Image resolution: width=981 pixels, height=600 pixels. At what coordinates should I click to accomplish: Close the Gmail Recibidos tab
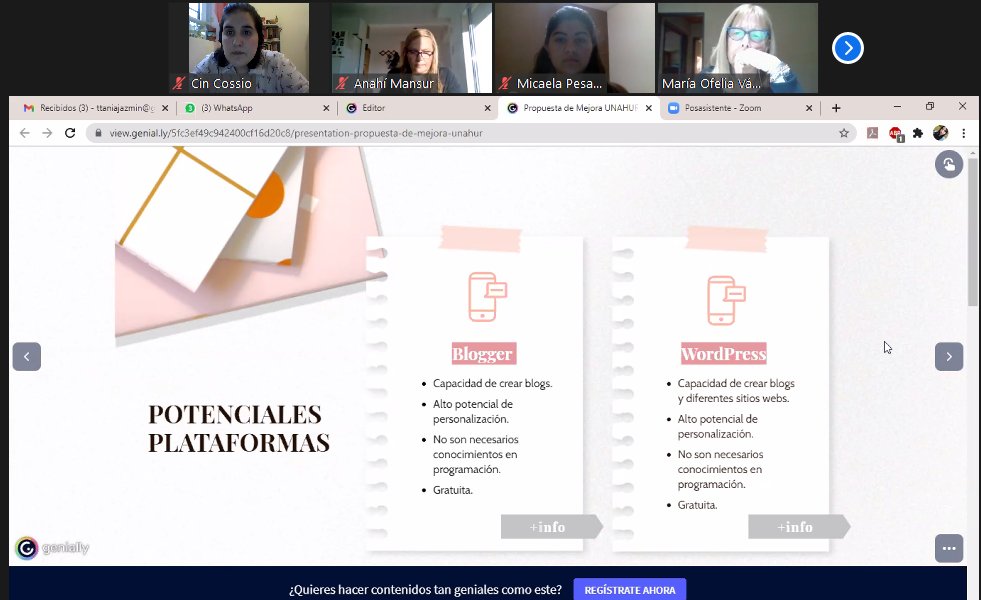[x=165, y=108]
